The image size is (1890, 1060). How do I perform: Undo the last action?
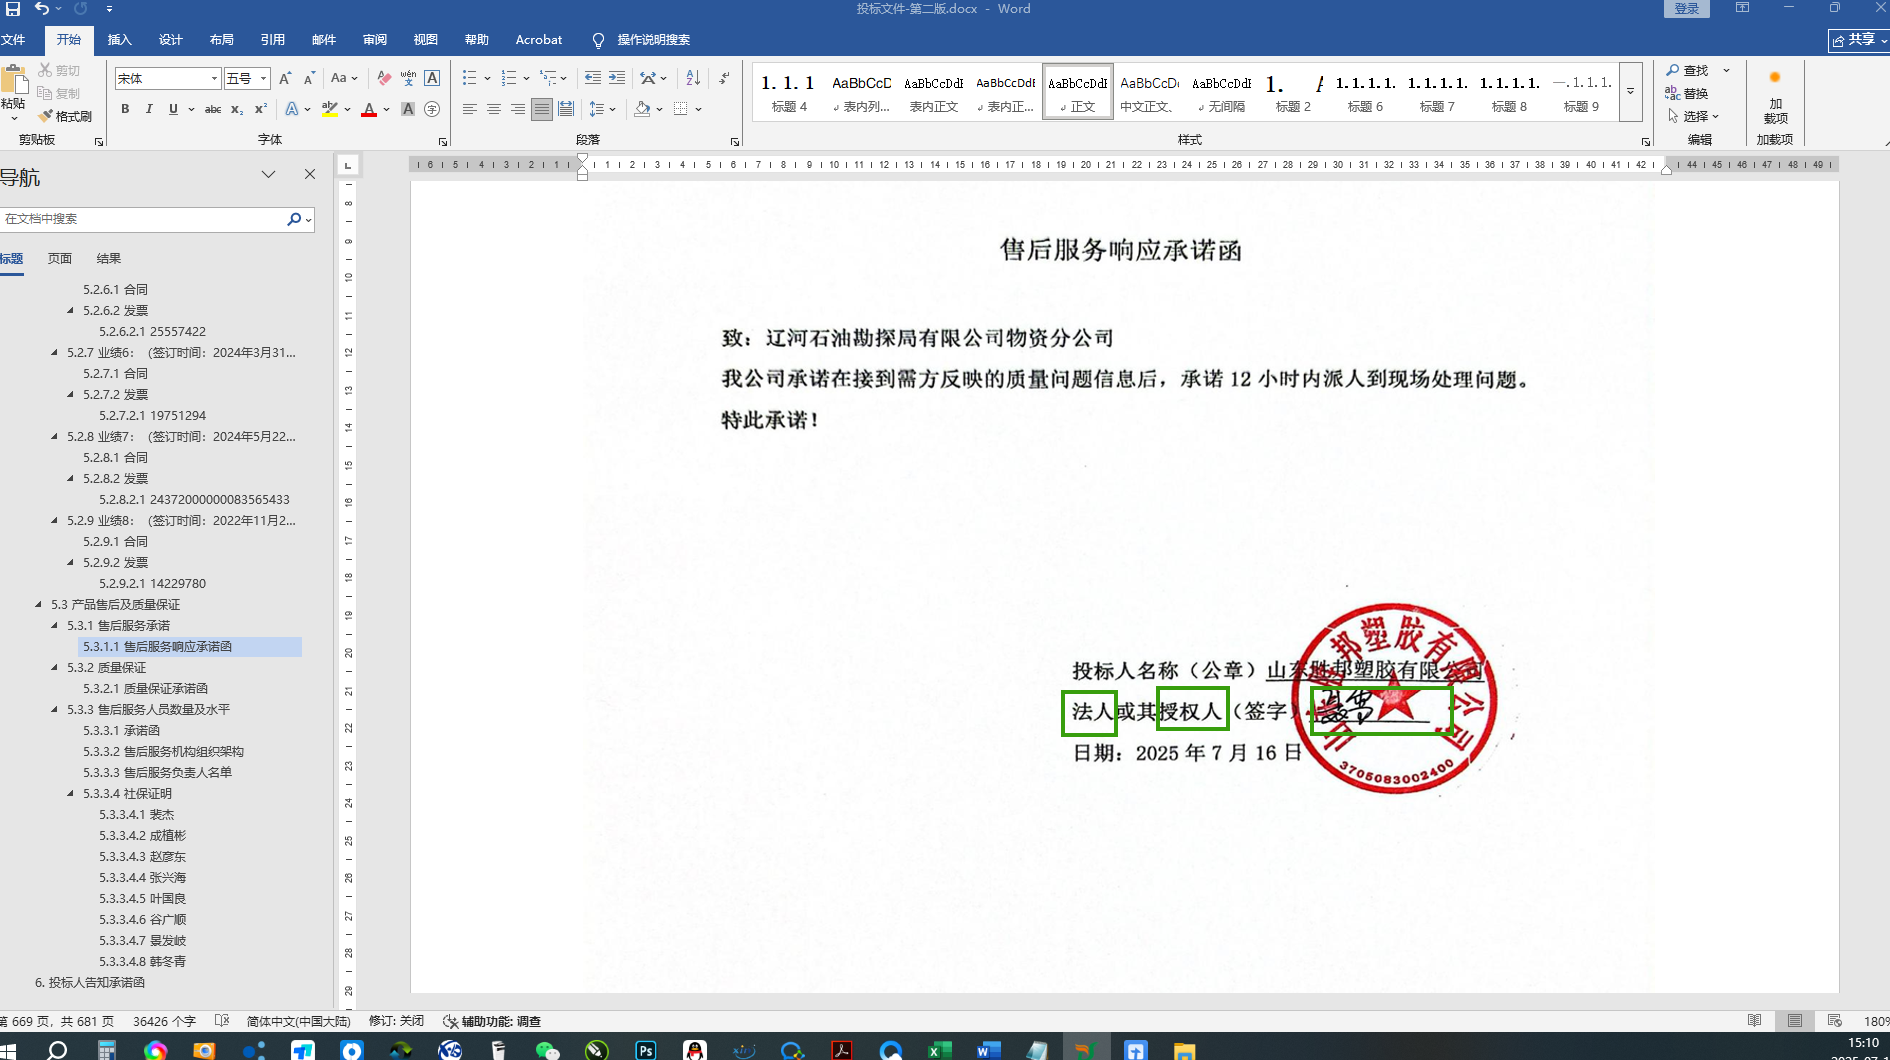point(42,9)
